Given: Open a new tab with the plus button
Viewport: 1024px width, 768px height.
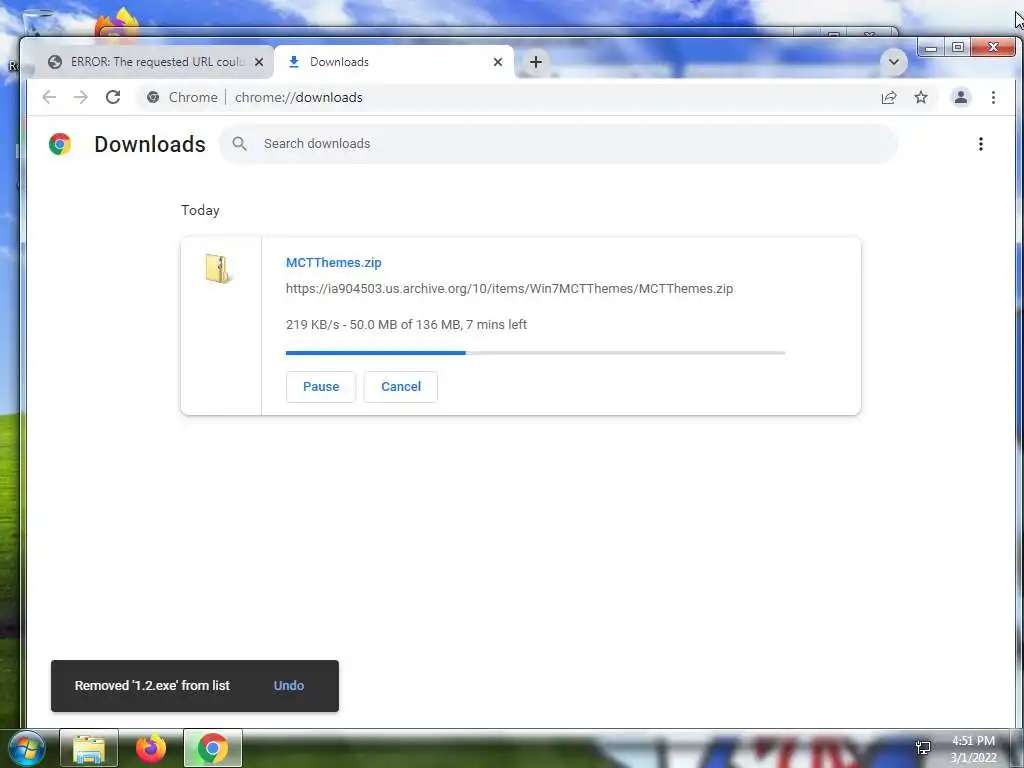Looking at the screenshot, I should coord(536,62).
